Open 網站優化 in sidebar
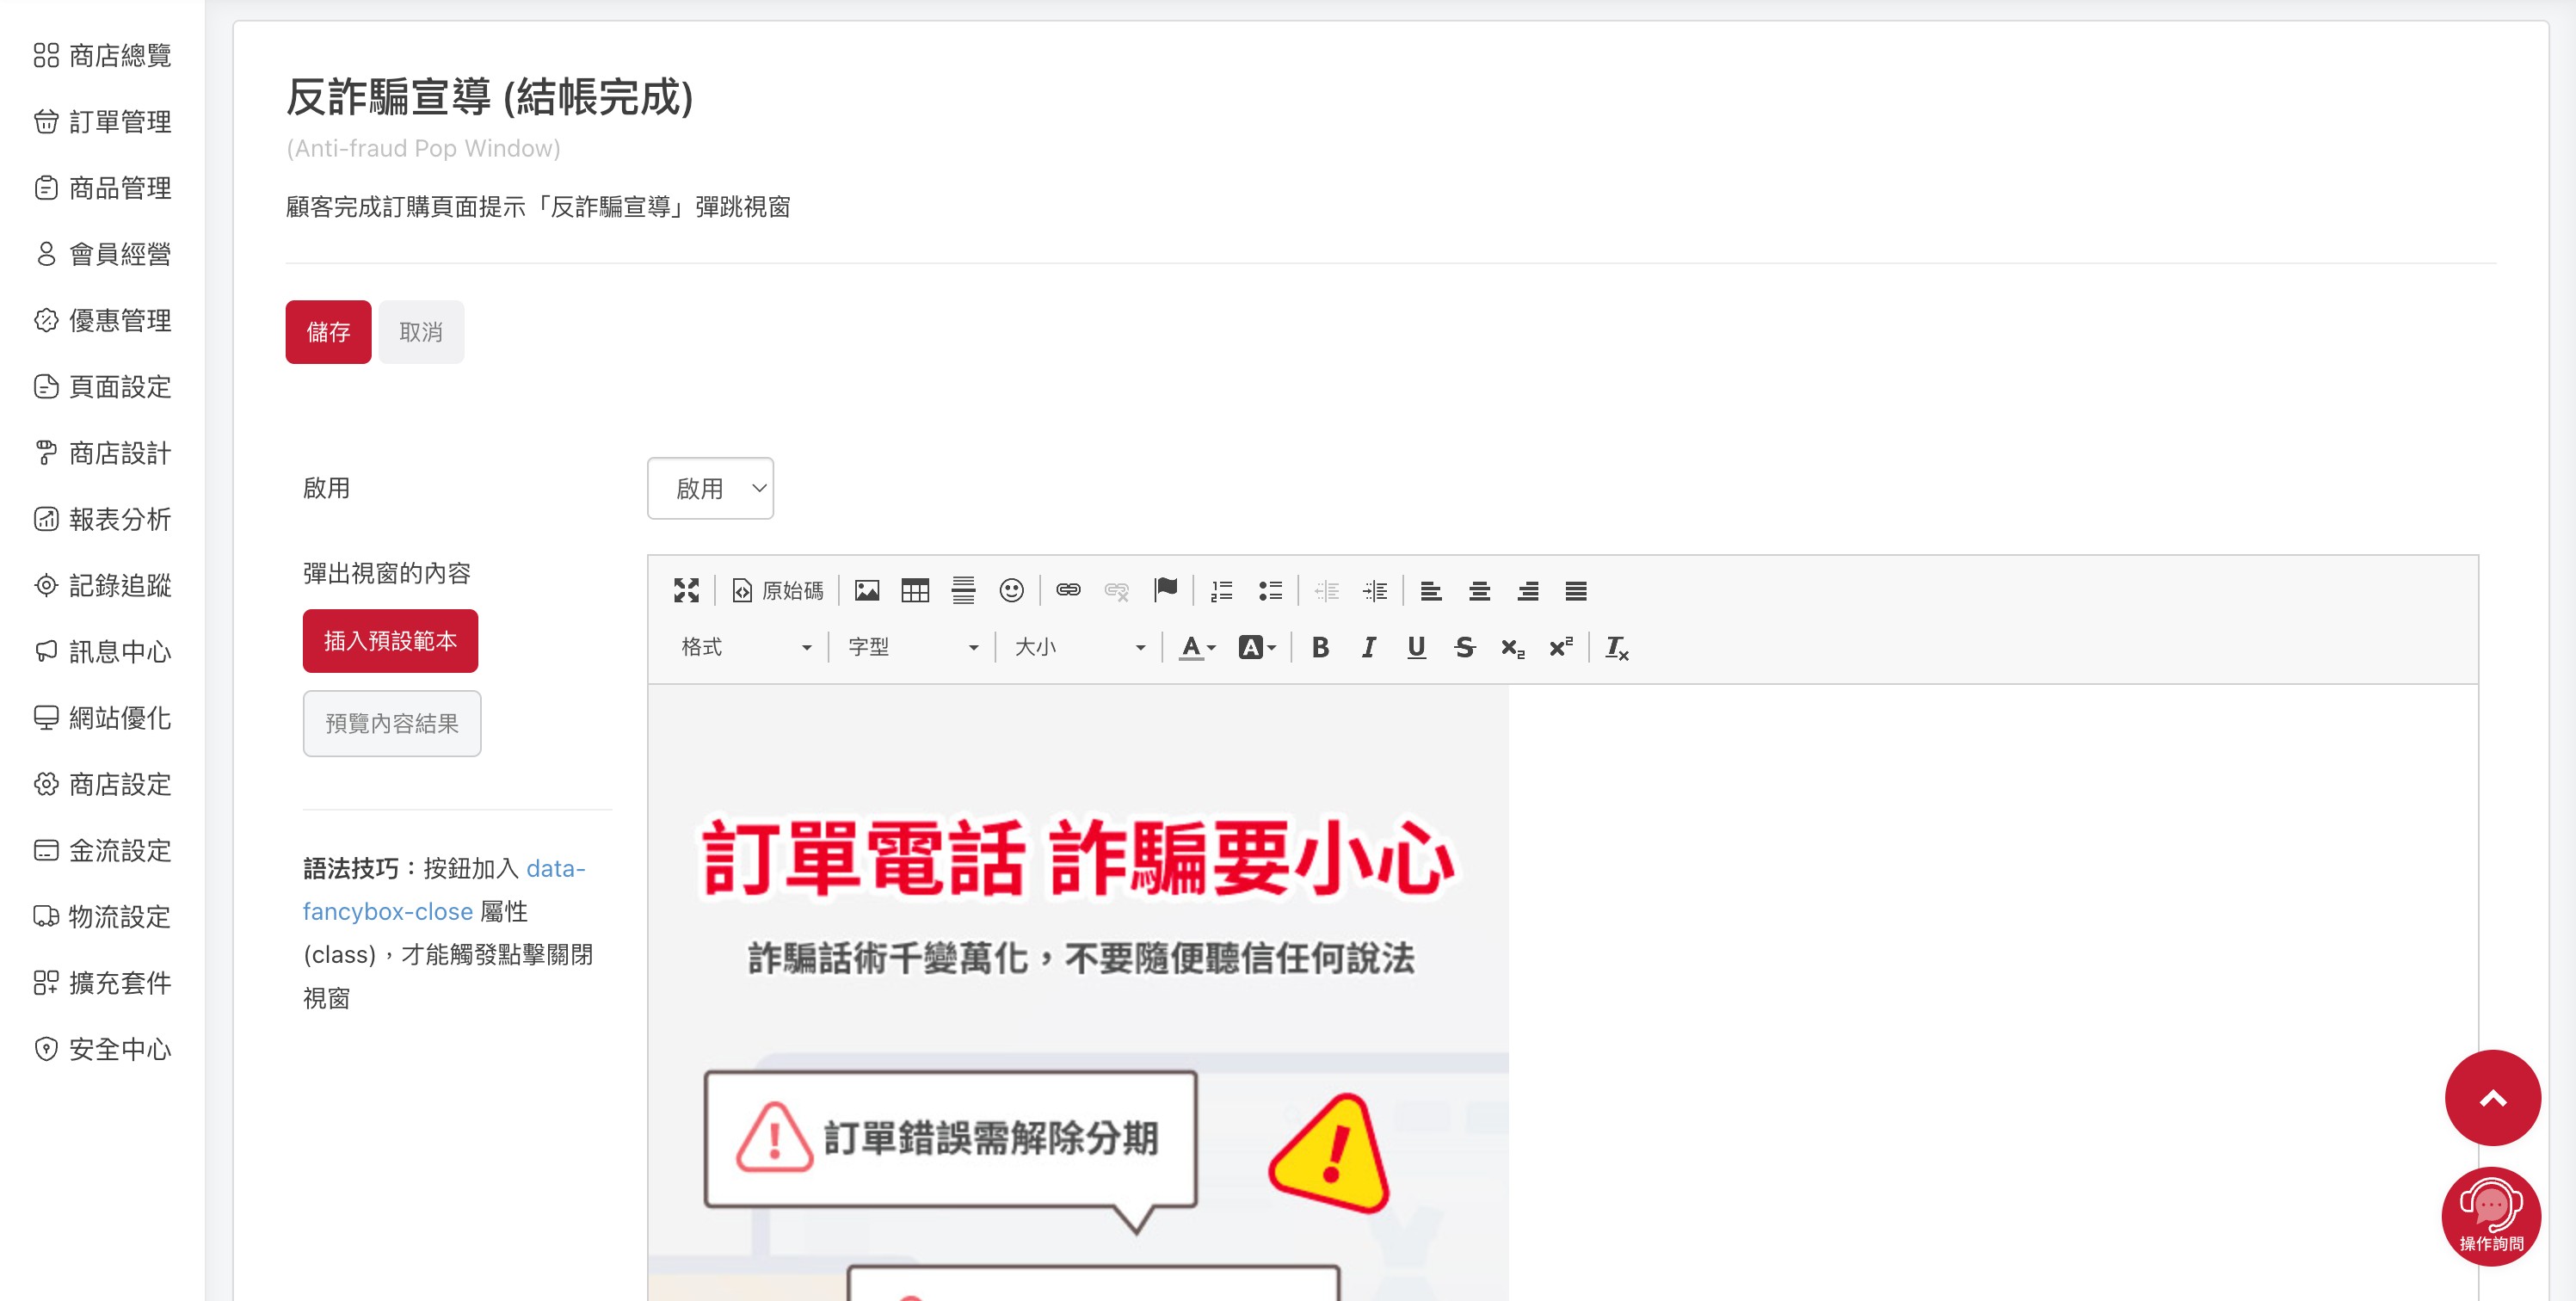The height and width of the screenshot is (1301, 2576). 102,718
